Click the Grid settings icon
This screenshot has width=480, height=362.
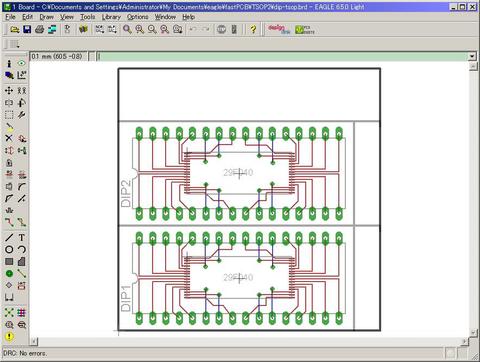coord(13,44)
